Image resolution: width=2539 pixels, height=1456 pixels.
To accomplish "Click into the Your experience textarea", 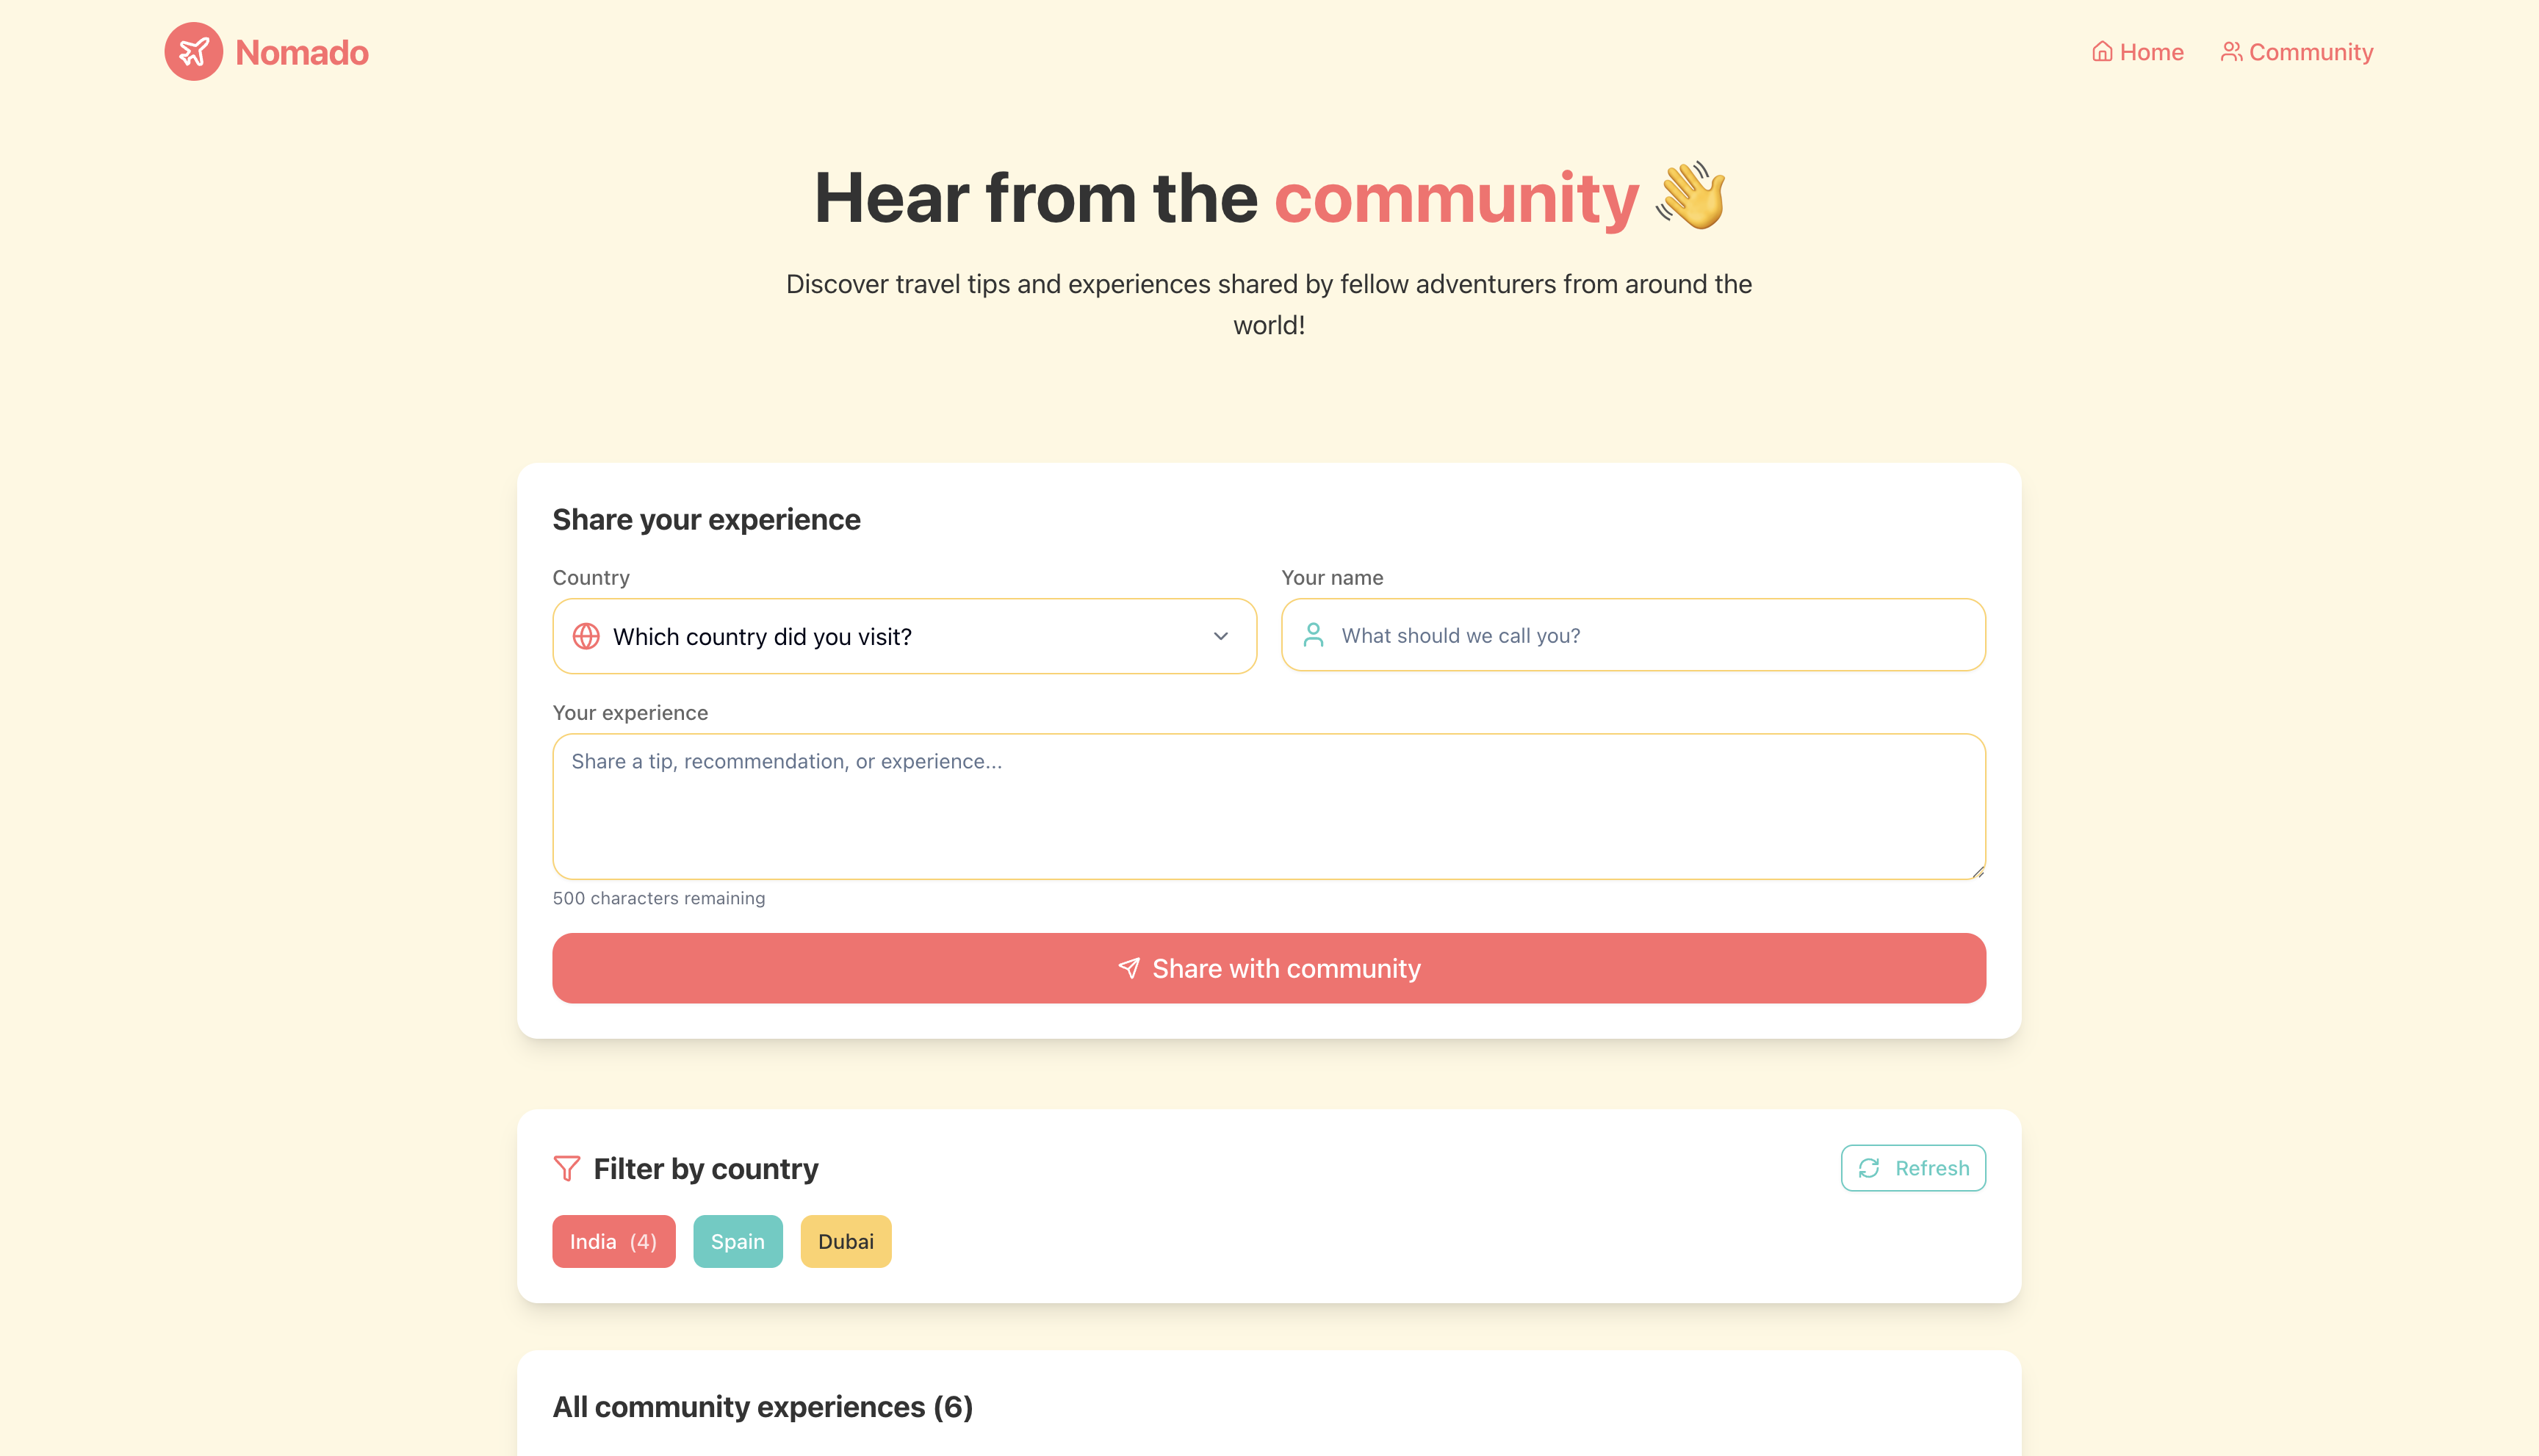I will tap(1268, 806).
